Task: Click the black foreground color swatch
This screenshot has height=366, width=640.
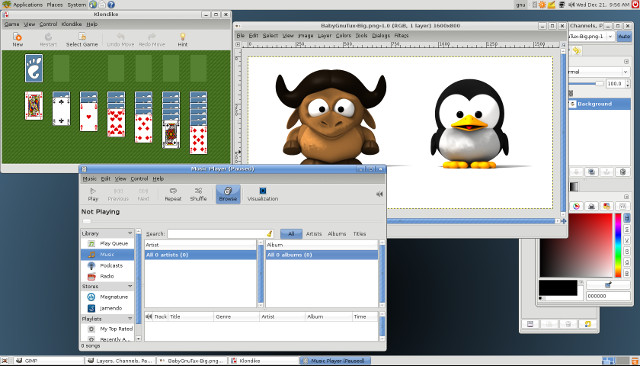Action: tap(558, 288)
